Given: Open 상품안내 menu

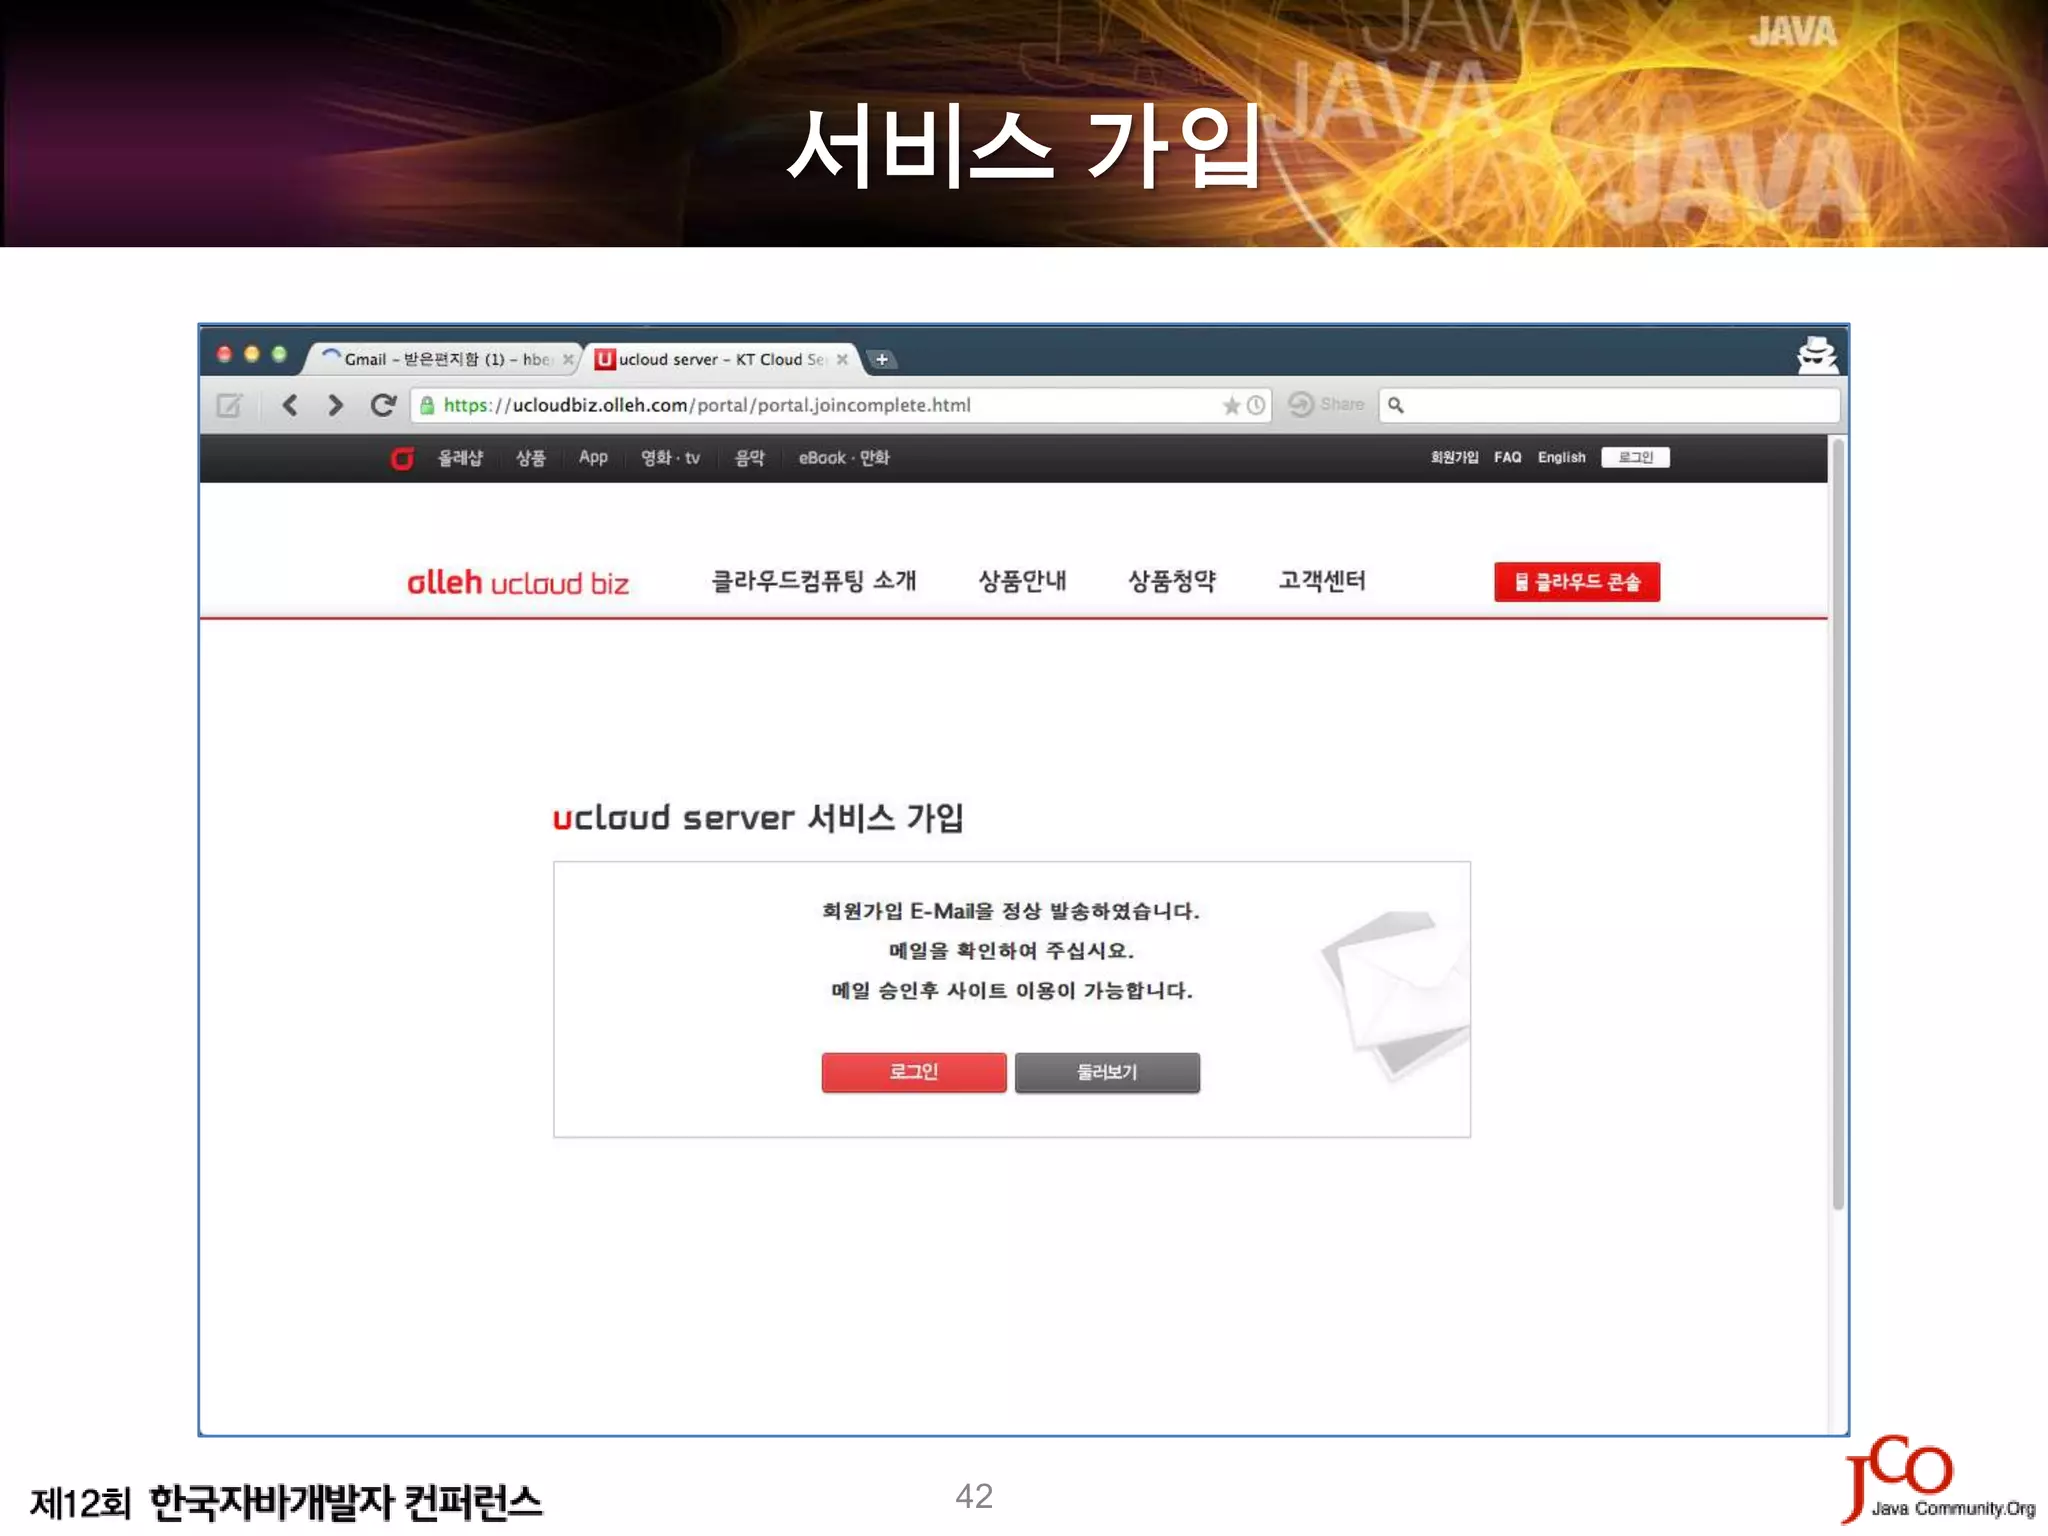Looking at the screenshot, I should 1022,581.
